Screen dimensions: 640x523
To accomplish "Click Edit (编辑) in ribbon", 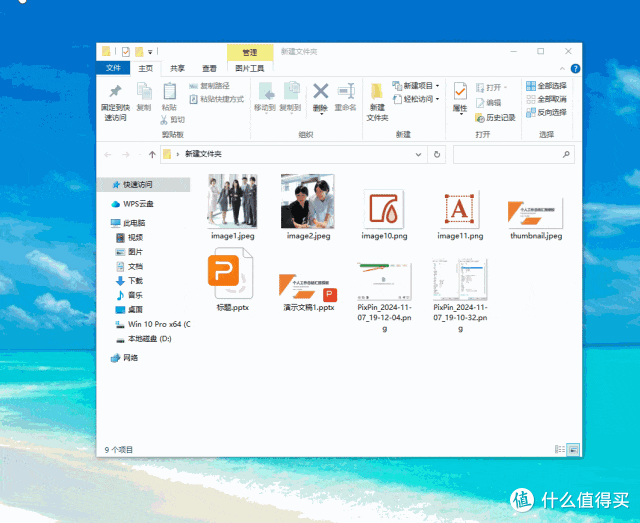I will [489, 103].
